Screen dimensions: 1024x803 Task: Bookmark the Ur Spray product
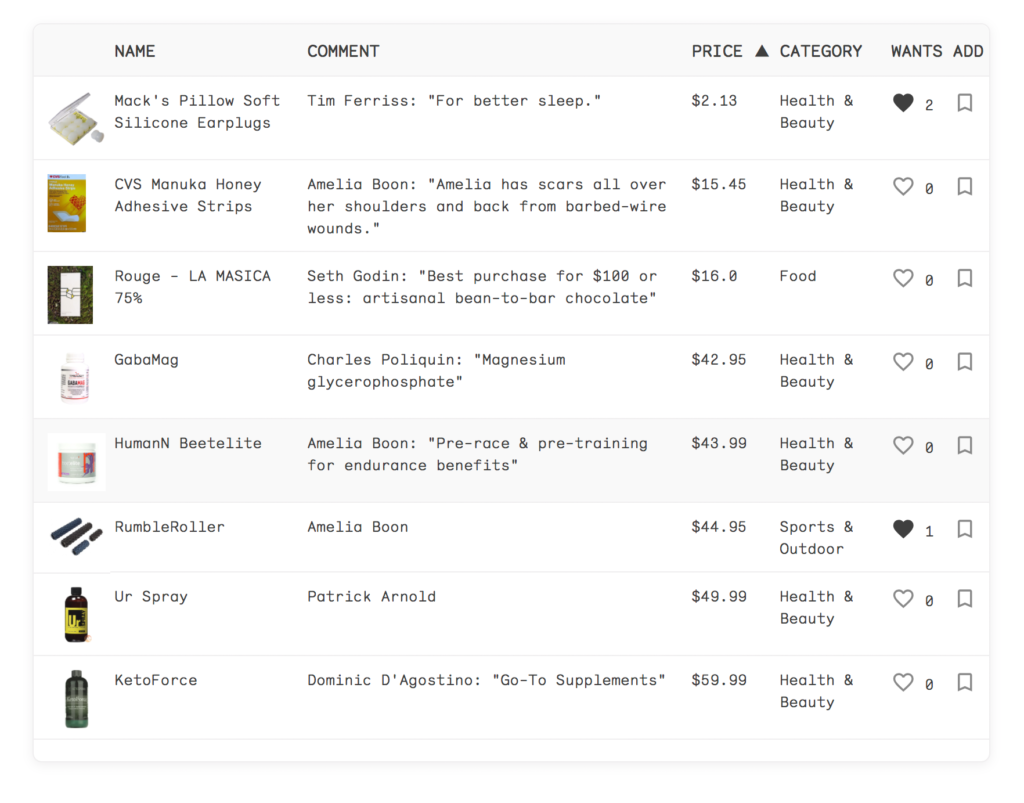point(965,599)
